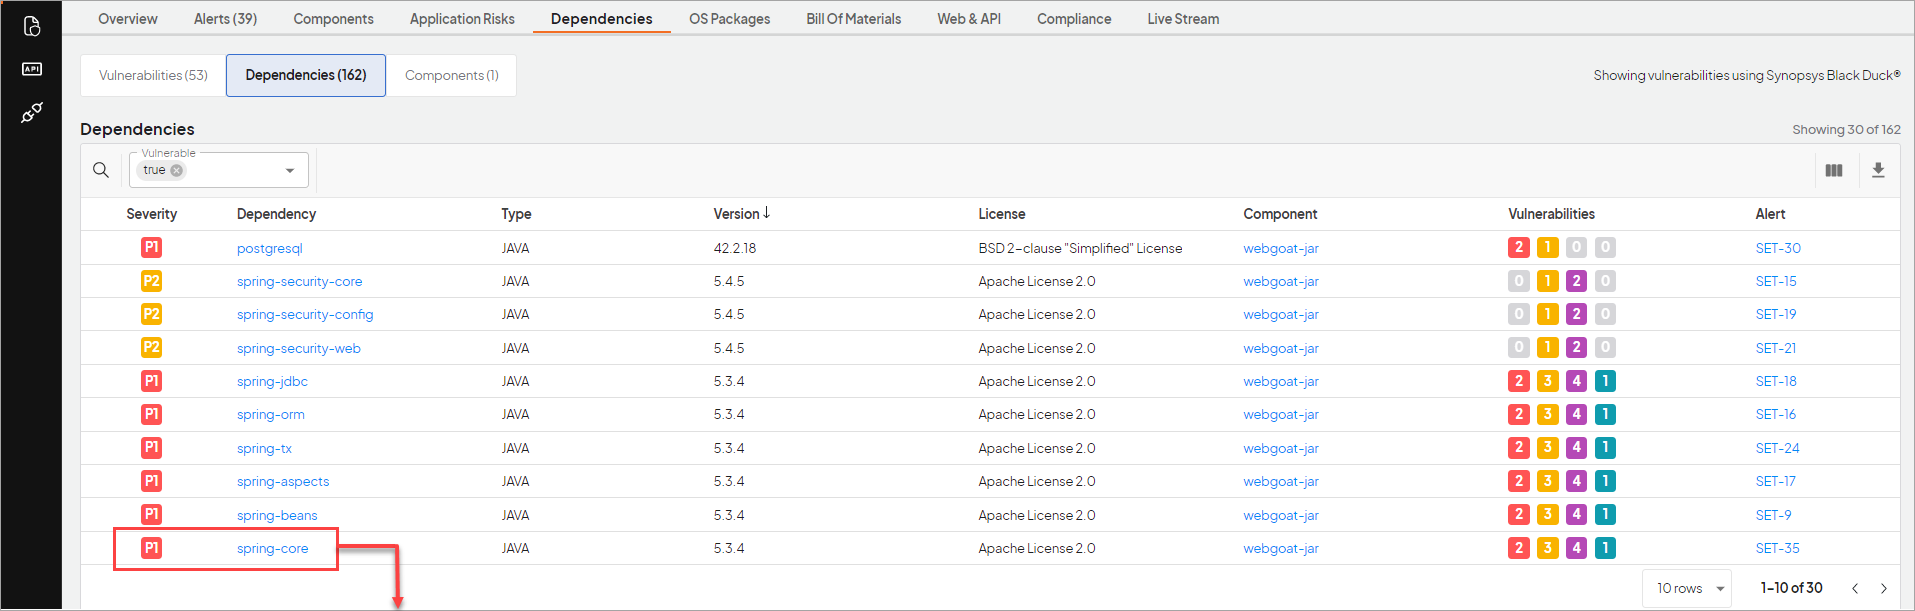Switch to the Components tab in top navigation
The image size is (1915, 611).
pos(333,19)
